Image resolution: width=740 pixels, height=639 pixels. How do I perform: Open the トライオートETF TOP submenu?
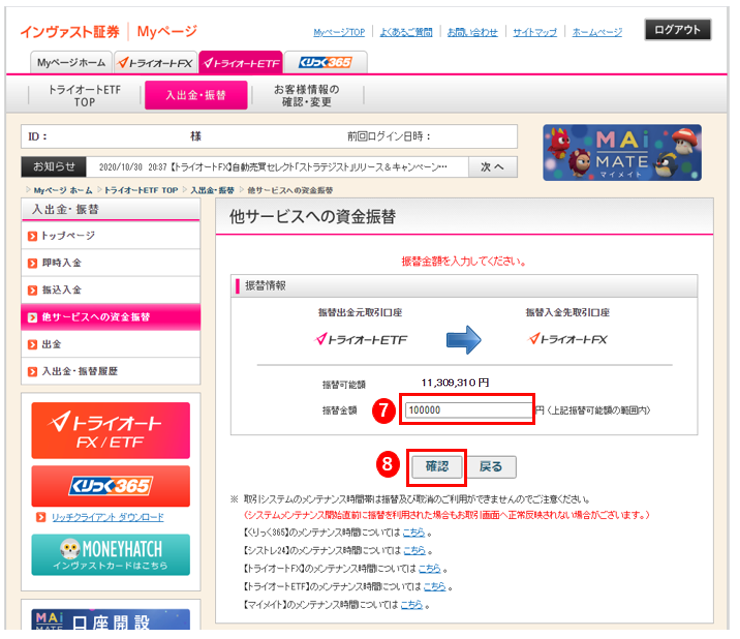(x=84, y=96)
